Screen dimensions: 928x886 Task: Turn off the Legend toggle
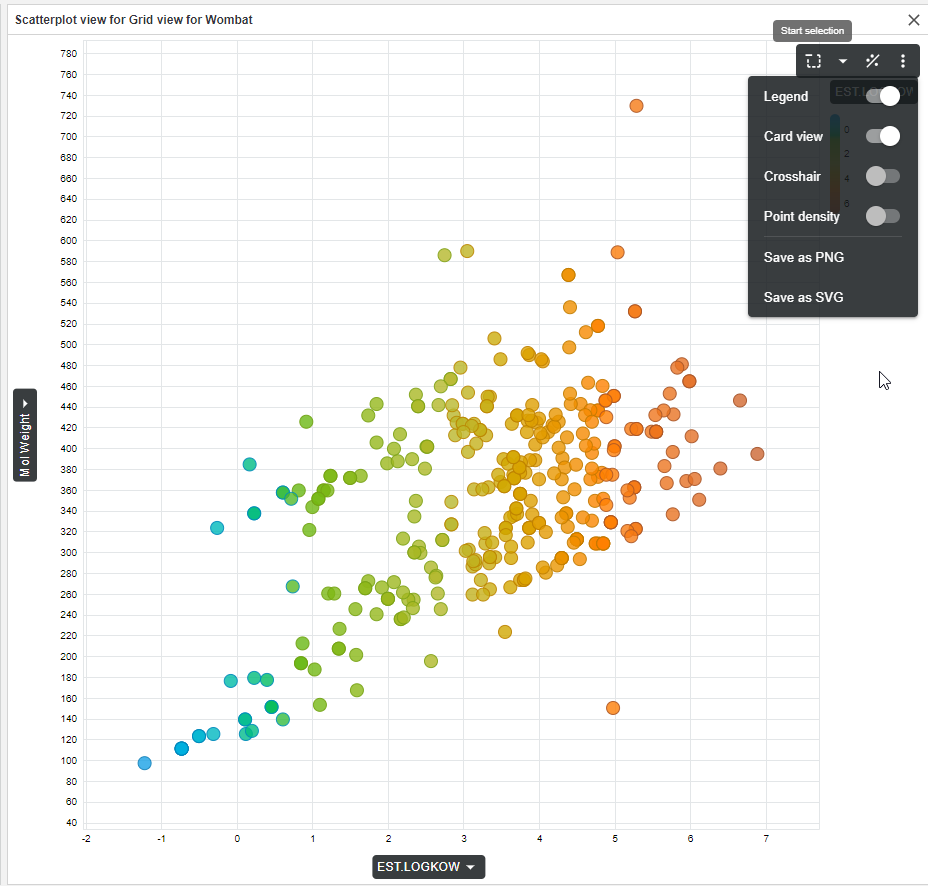click(x=883, y=96)
